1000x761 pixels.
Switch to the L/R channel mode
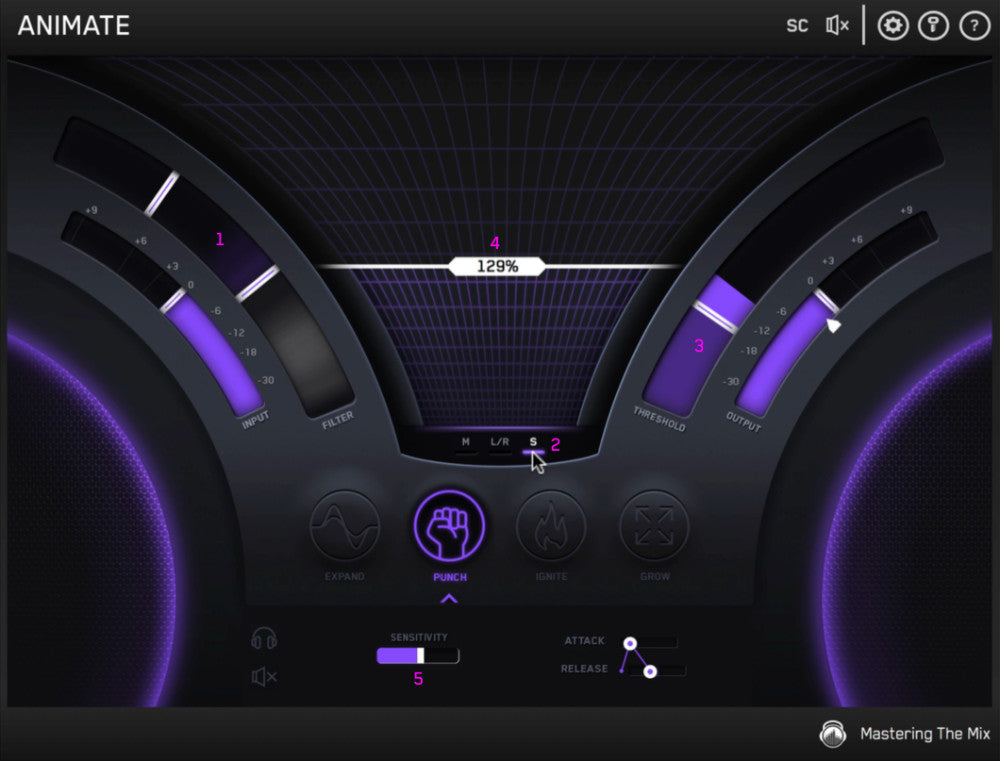[500, 445]
